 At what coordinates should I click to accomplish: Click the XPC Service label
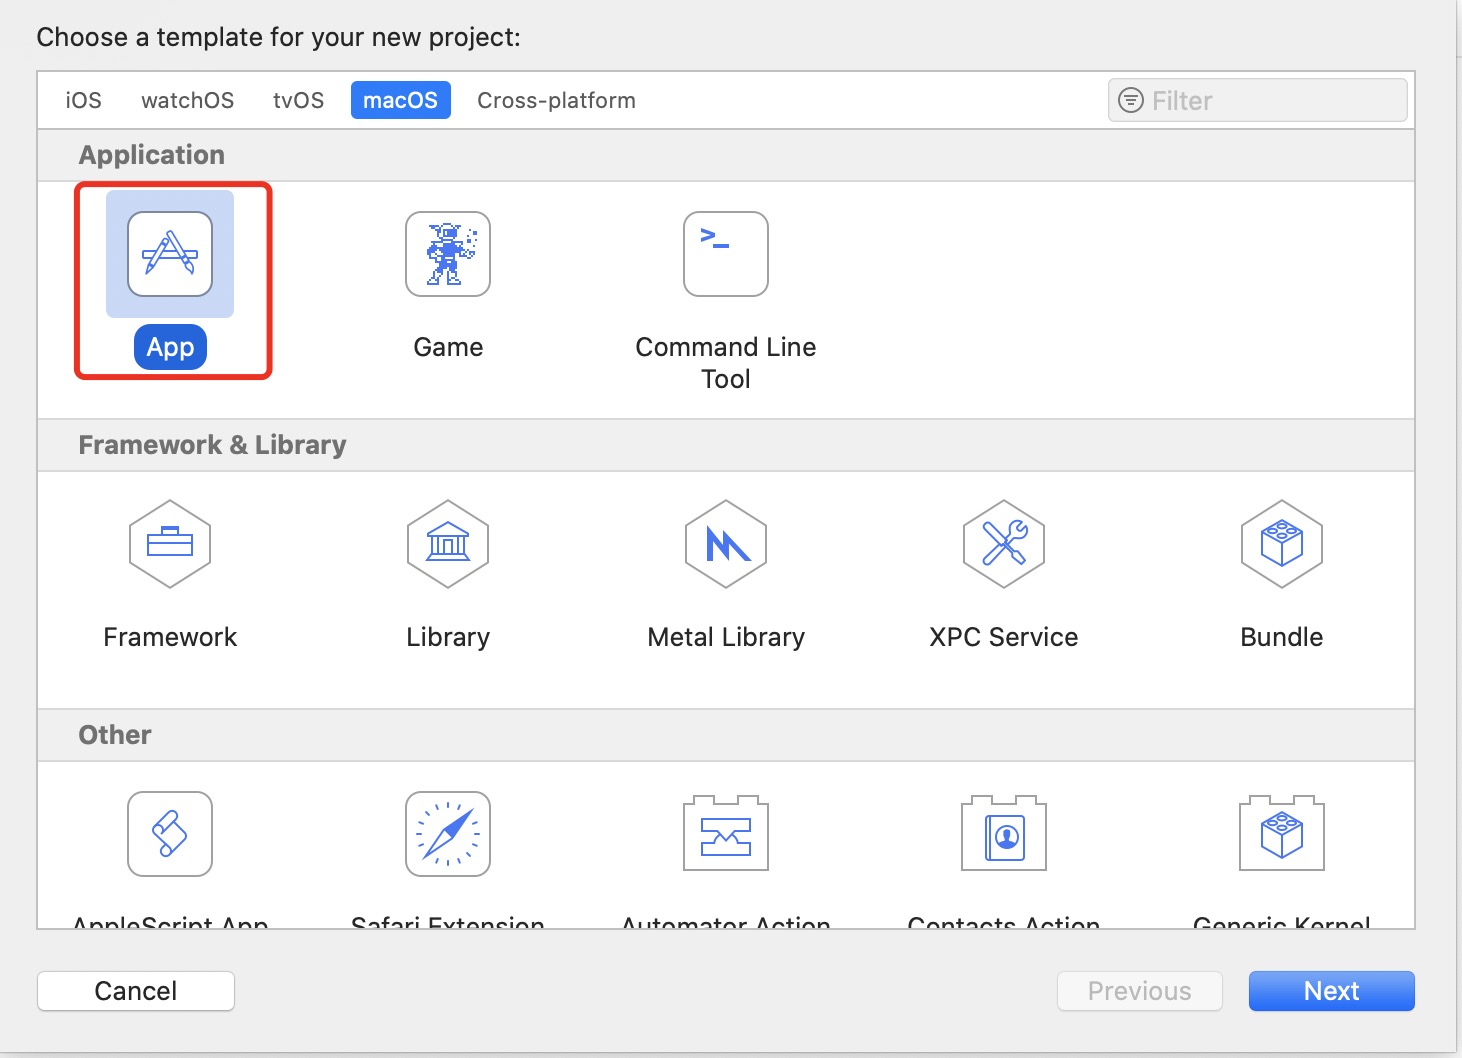tap(1004, 637)
